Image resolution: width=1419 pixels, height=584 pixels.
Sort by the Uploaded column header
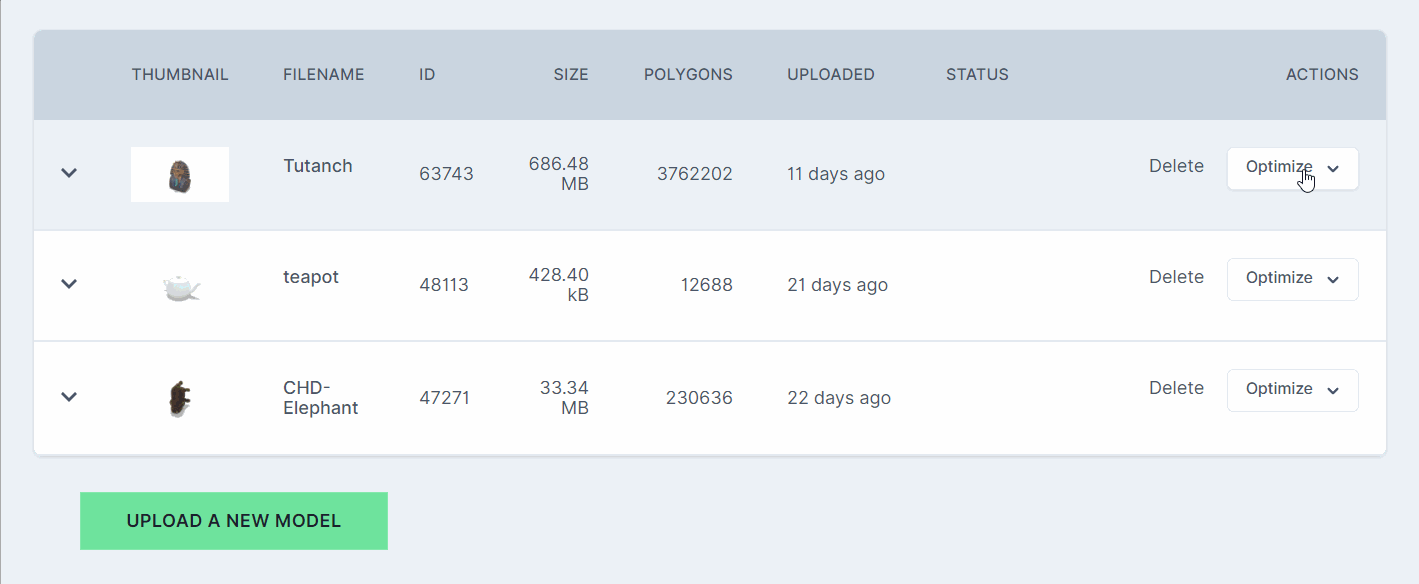(x=831, y=75)
